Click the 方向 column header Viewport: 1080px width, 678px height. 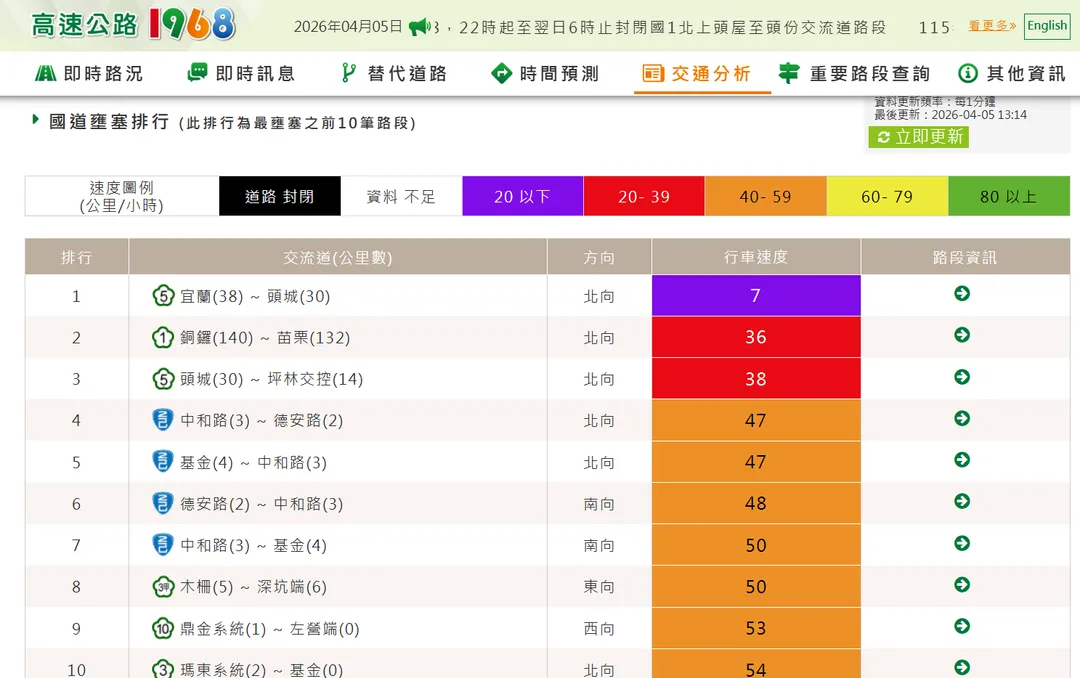[599, 257]
